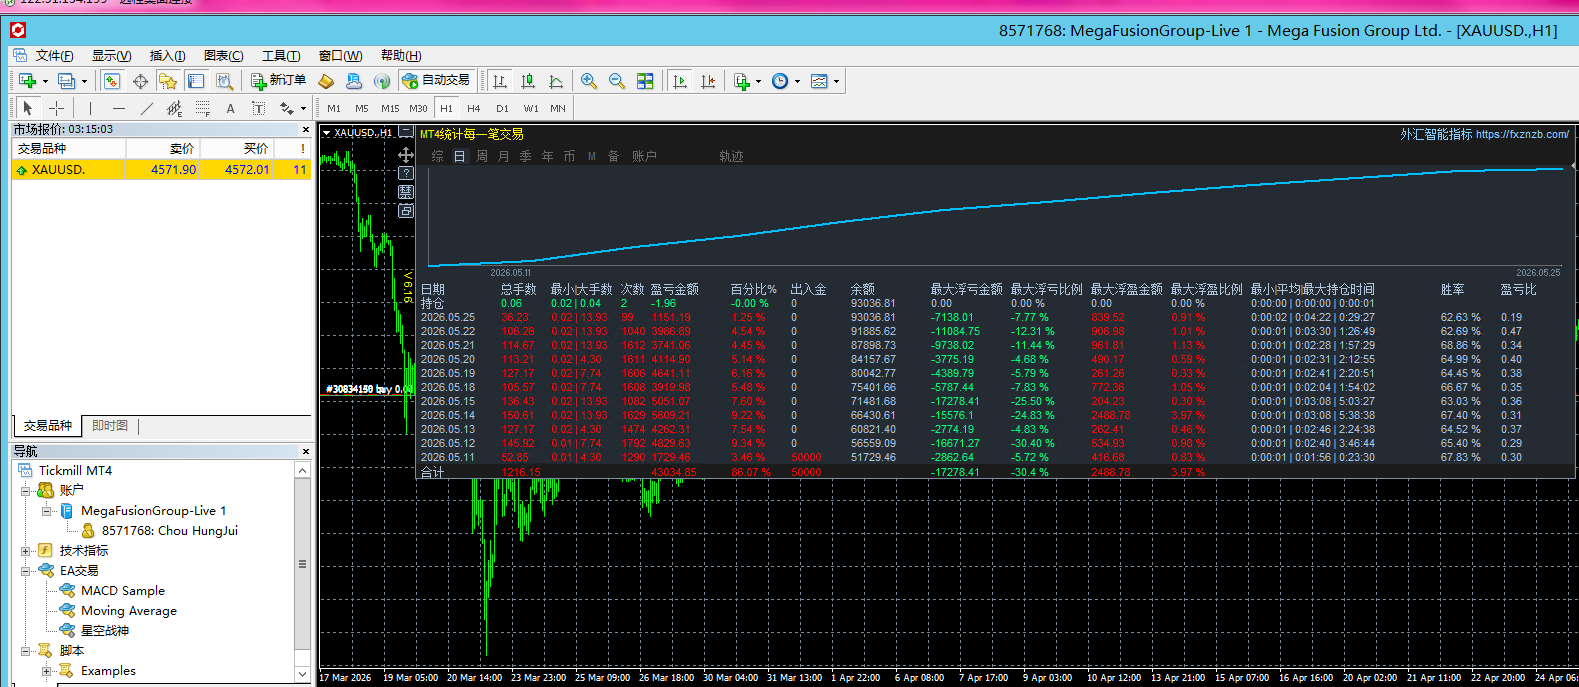The width and height of the screenshot is (1579, 687).
Task: Click the move handle on statistics panel
Action: point(406,155)
